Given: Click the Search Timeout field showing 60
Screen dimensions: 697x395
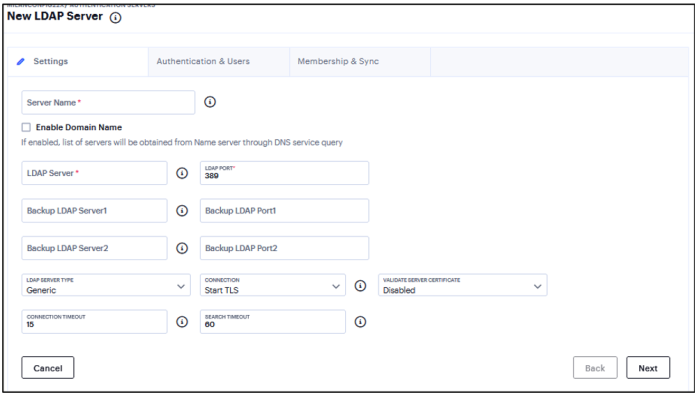Looking at the screenshot, I should pyautogui.click(x=272, y=322).
